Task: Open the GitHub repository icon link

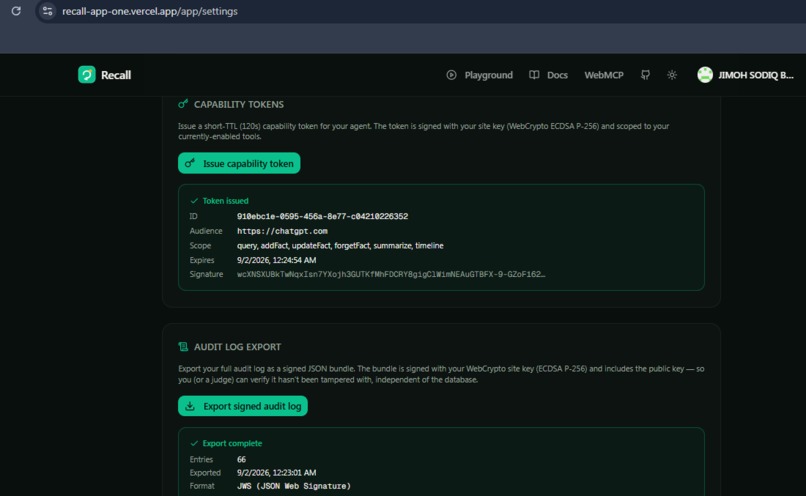Action: (645, 75)
